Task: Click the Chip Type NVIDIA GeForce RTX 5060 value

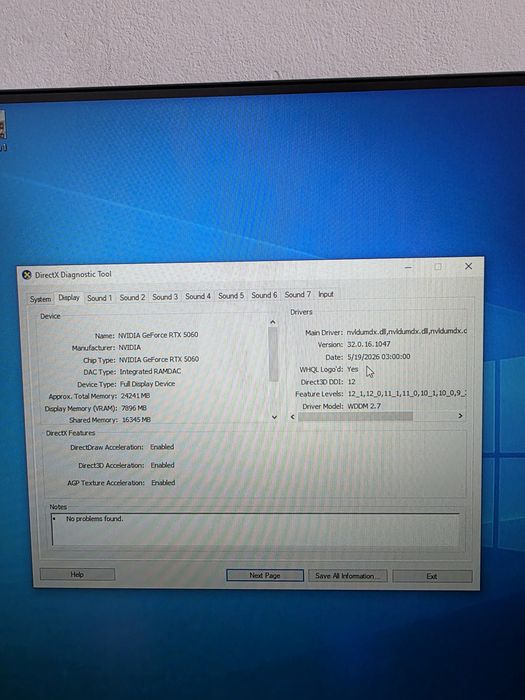Action: pos(158,359)
